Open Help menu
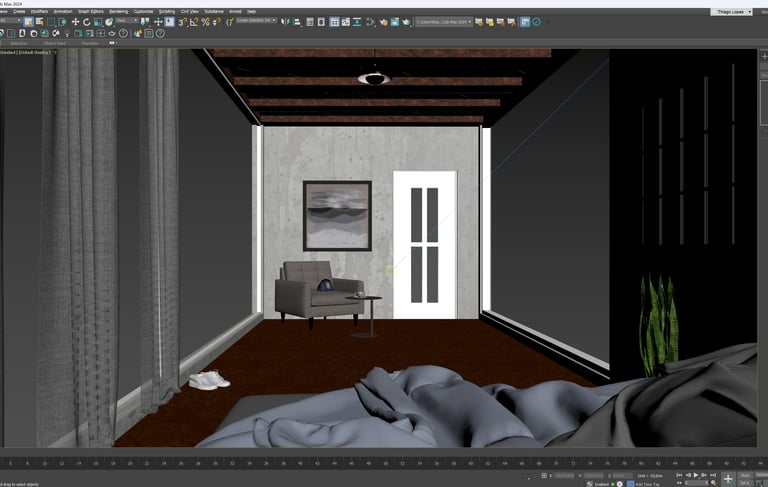The width and height of the screenshot is (768, 487). 251,11
